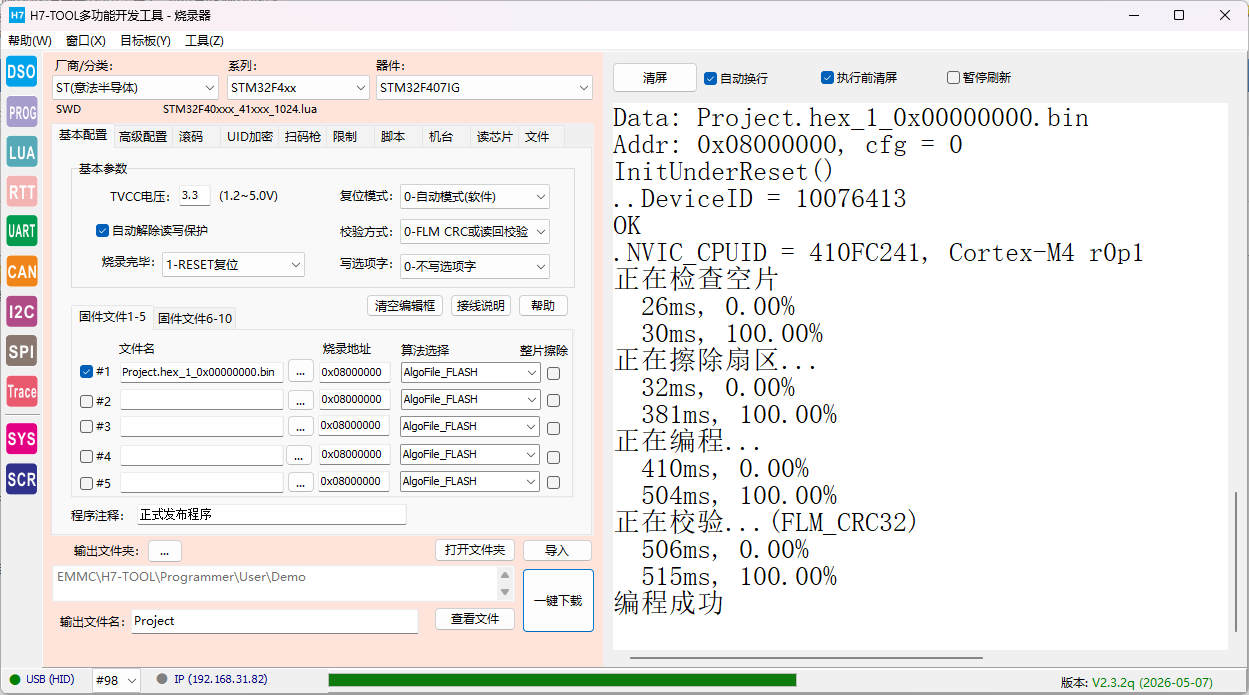Click the #1 烧录地址 0x08000000 field
The height and width of the screenshot is (695, 1249).
coord(355,372)
